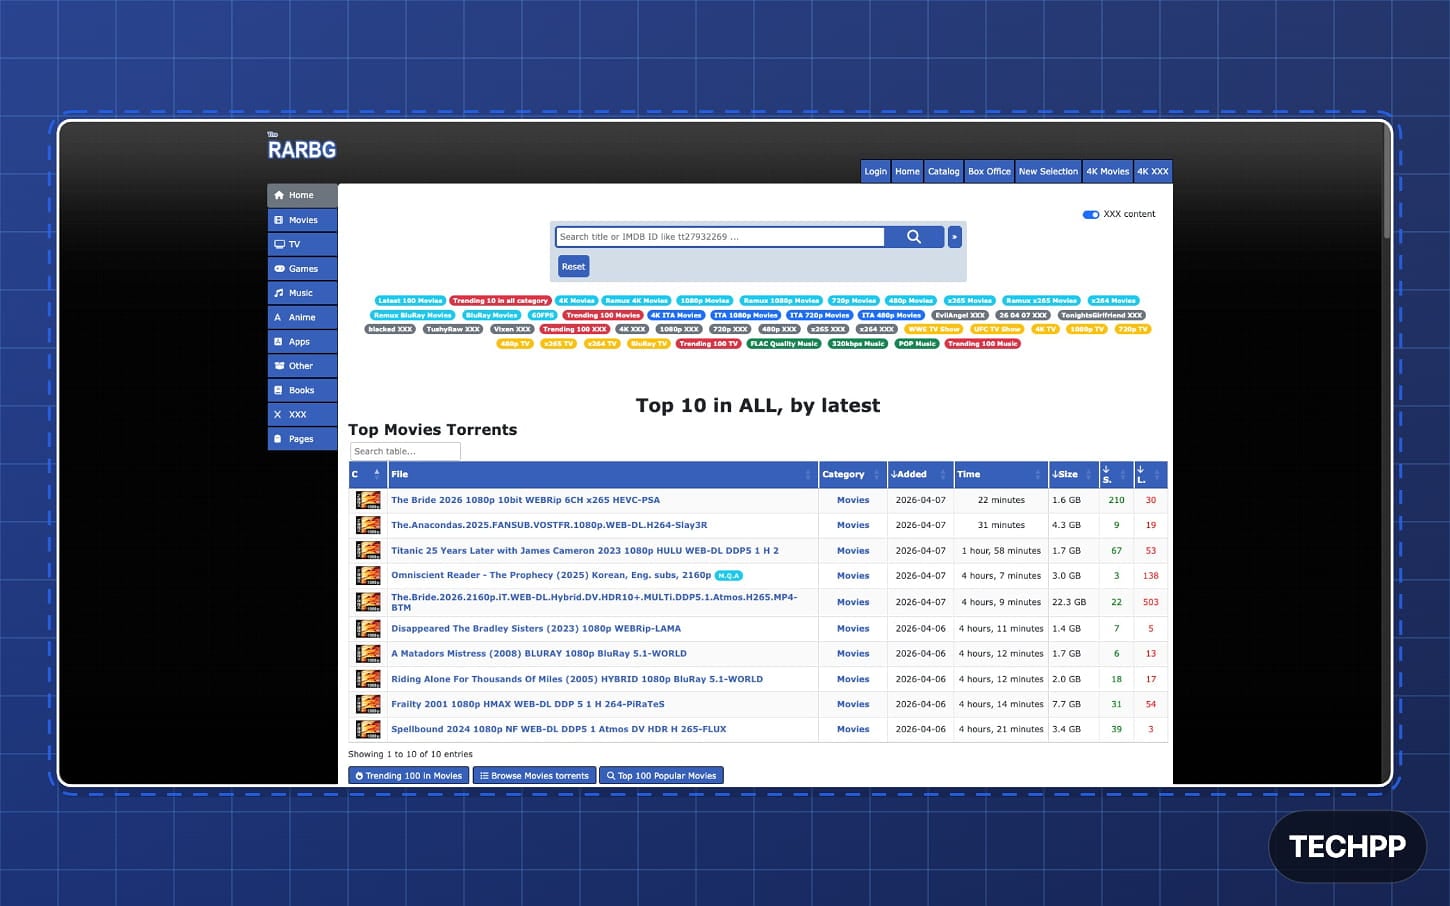The image size is (1450, 906).
Task: Click the N.Q.A badge on Omniscient Reader
Action: (729, 576)
